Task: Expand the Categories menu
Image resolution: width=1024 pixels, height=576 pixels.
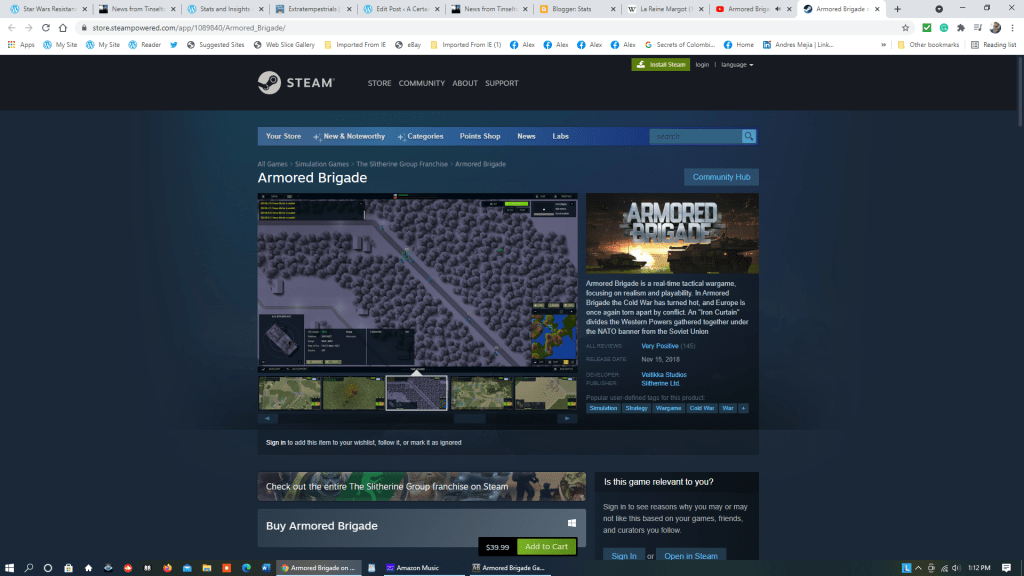Action: coord(424,136)
